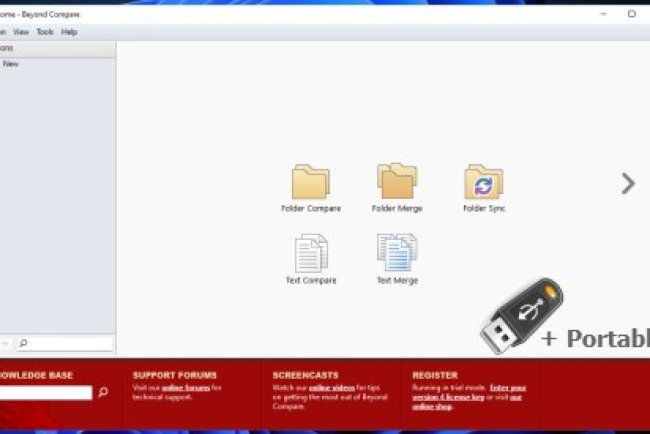Maximize the Beyond Compare window

pos(631,14)
